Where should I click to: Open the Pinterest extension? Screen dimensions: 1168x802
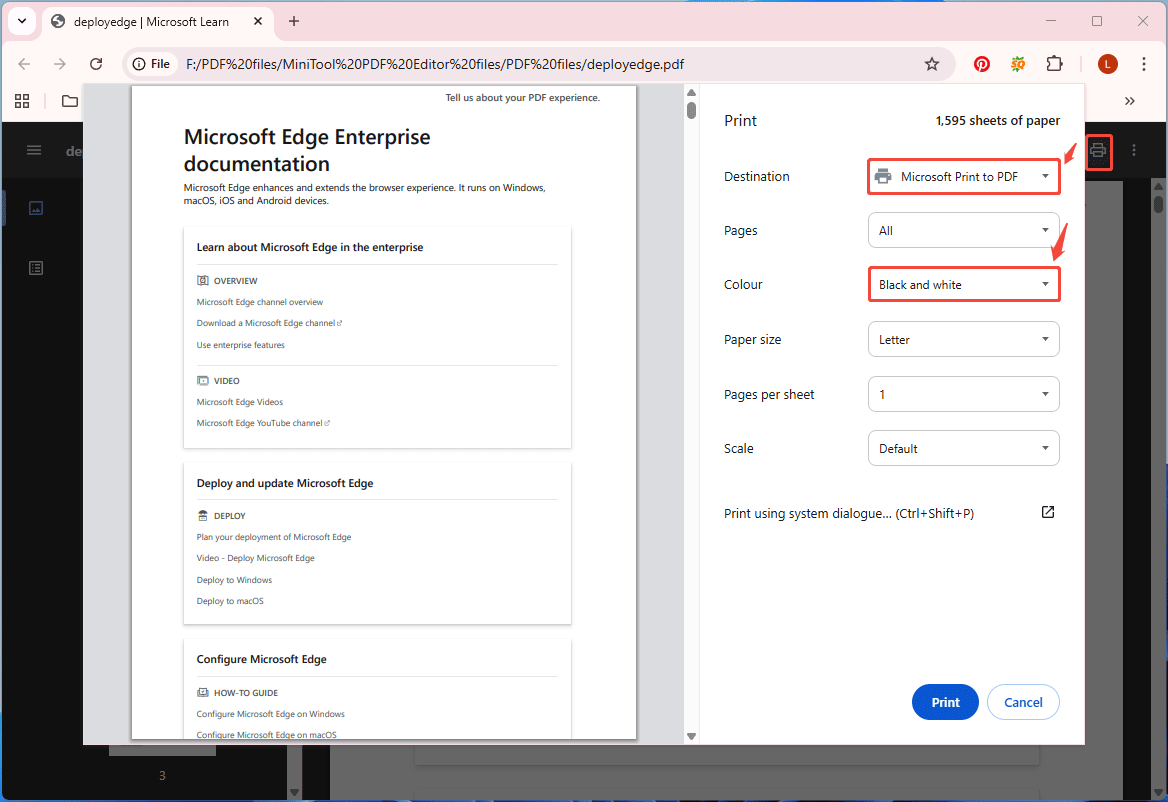pyautogui.click(x=982, y=64)
